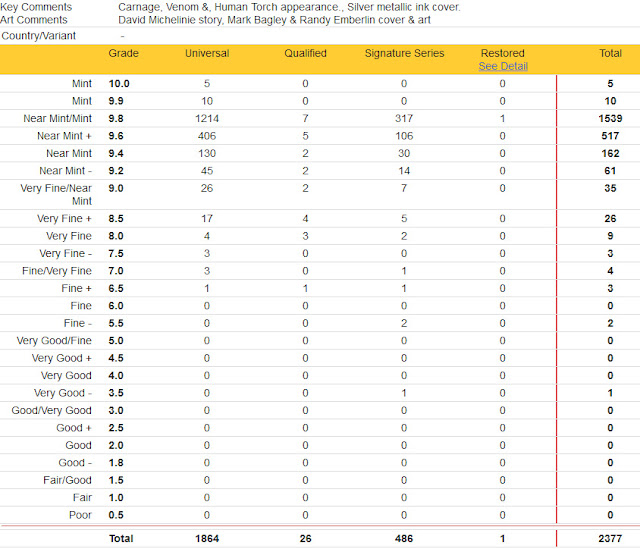The width and height of the screenshot is (640, 549).
Task: Select the 7.5 grade cell
Action: click(116, 254)
